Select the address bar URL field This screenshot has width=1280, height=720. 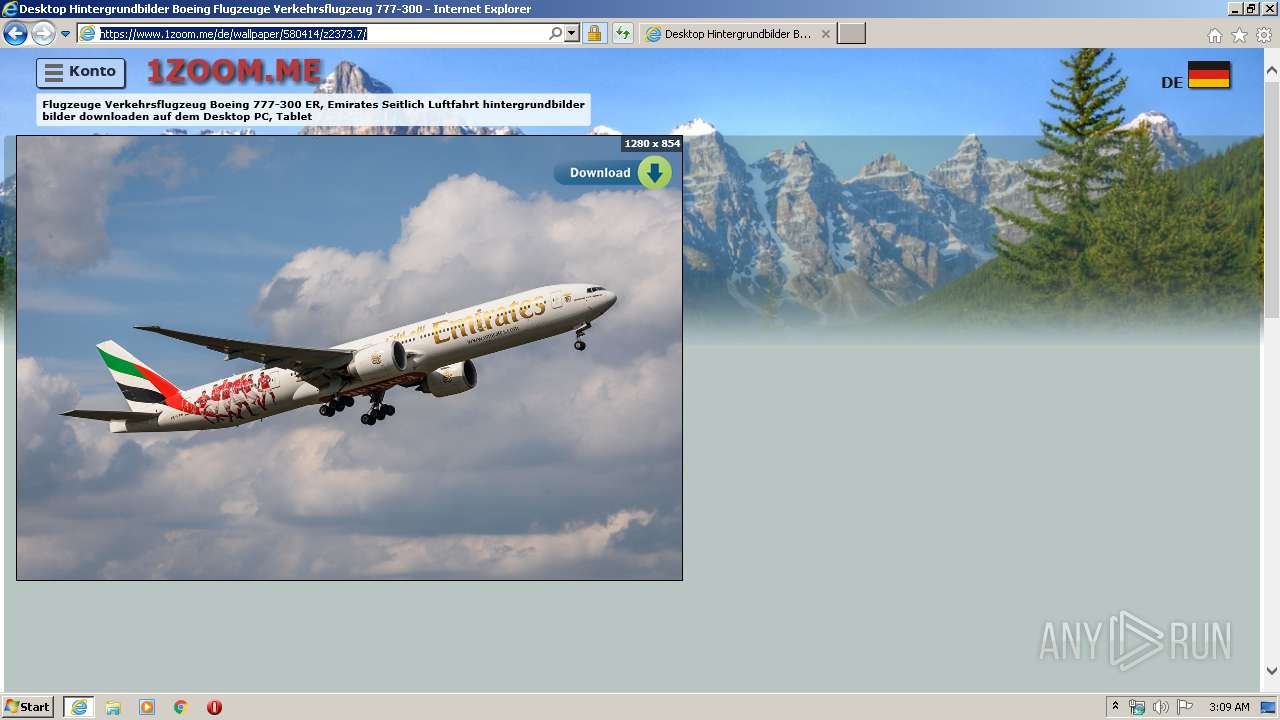tap(322, 34)
